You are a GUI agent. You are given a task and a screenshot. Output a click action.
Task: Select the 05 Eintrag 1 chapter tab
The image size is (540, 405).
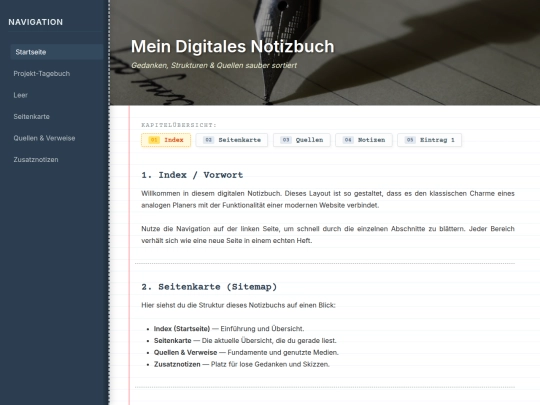point(429,140)
